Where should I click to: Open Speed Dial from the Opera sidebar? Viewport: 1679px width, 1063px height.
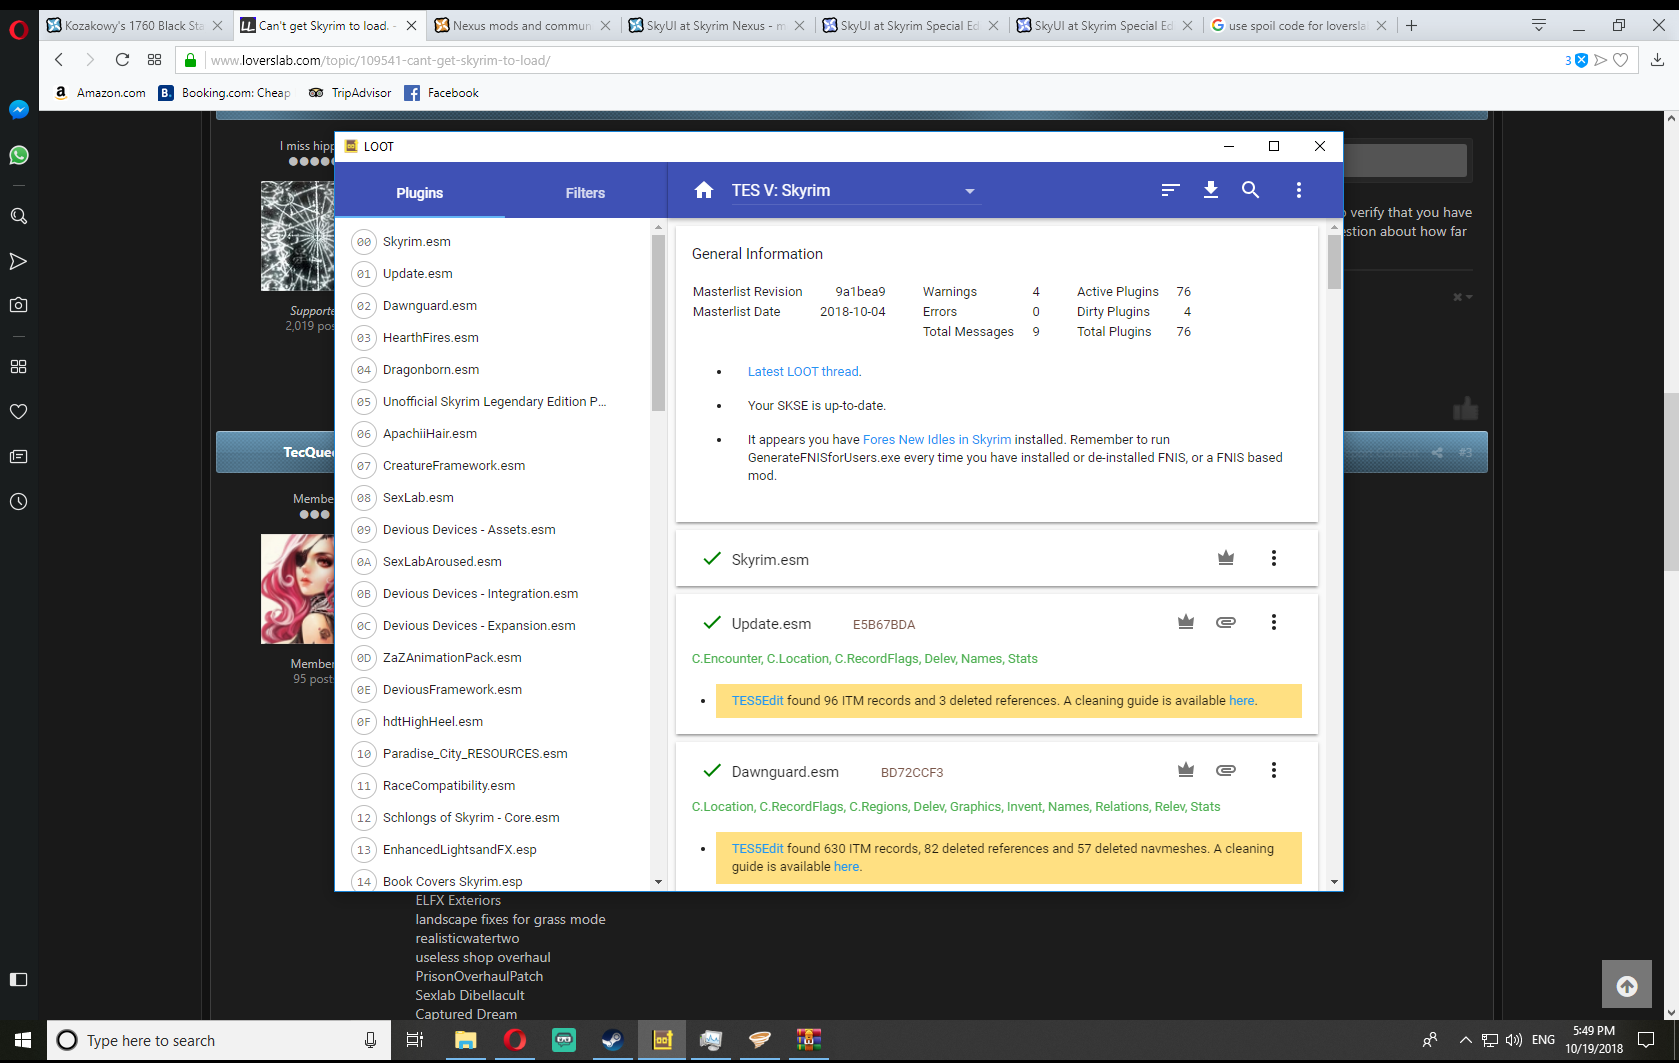click(x=18, y=367)
